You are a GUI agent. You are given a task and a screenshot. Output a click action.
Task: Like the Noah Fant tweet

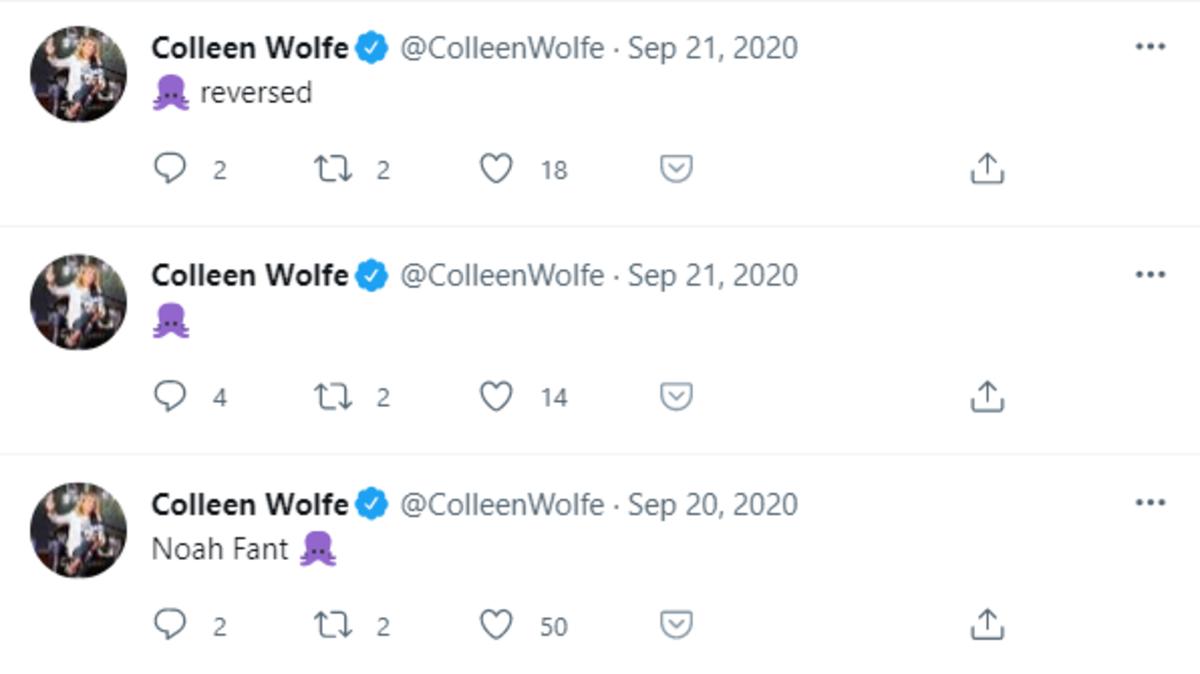point(496,625)
